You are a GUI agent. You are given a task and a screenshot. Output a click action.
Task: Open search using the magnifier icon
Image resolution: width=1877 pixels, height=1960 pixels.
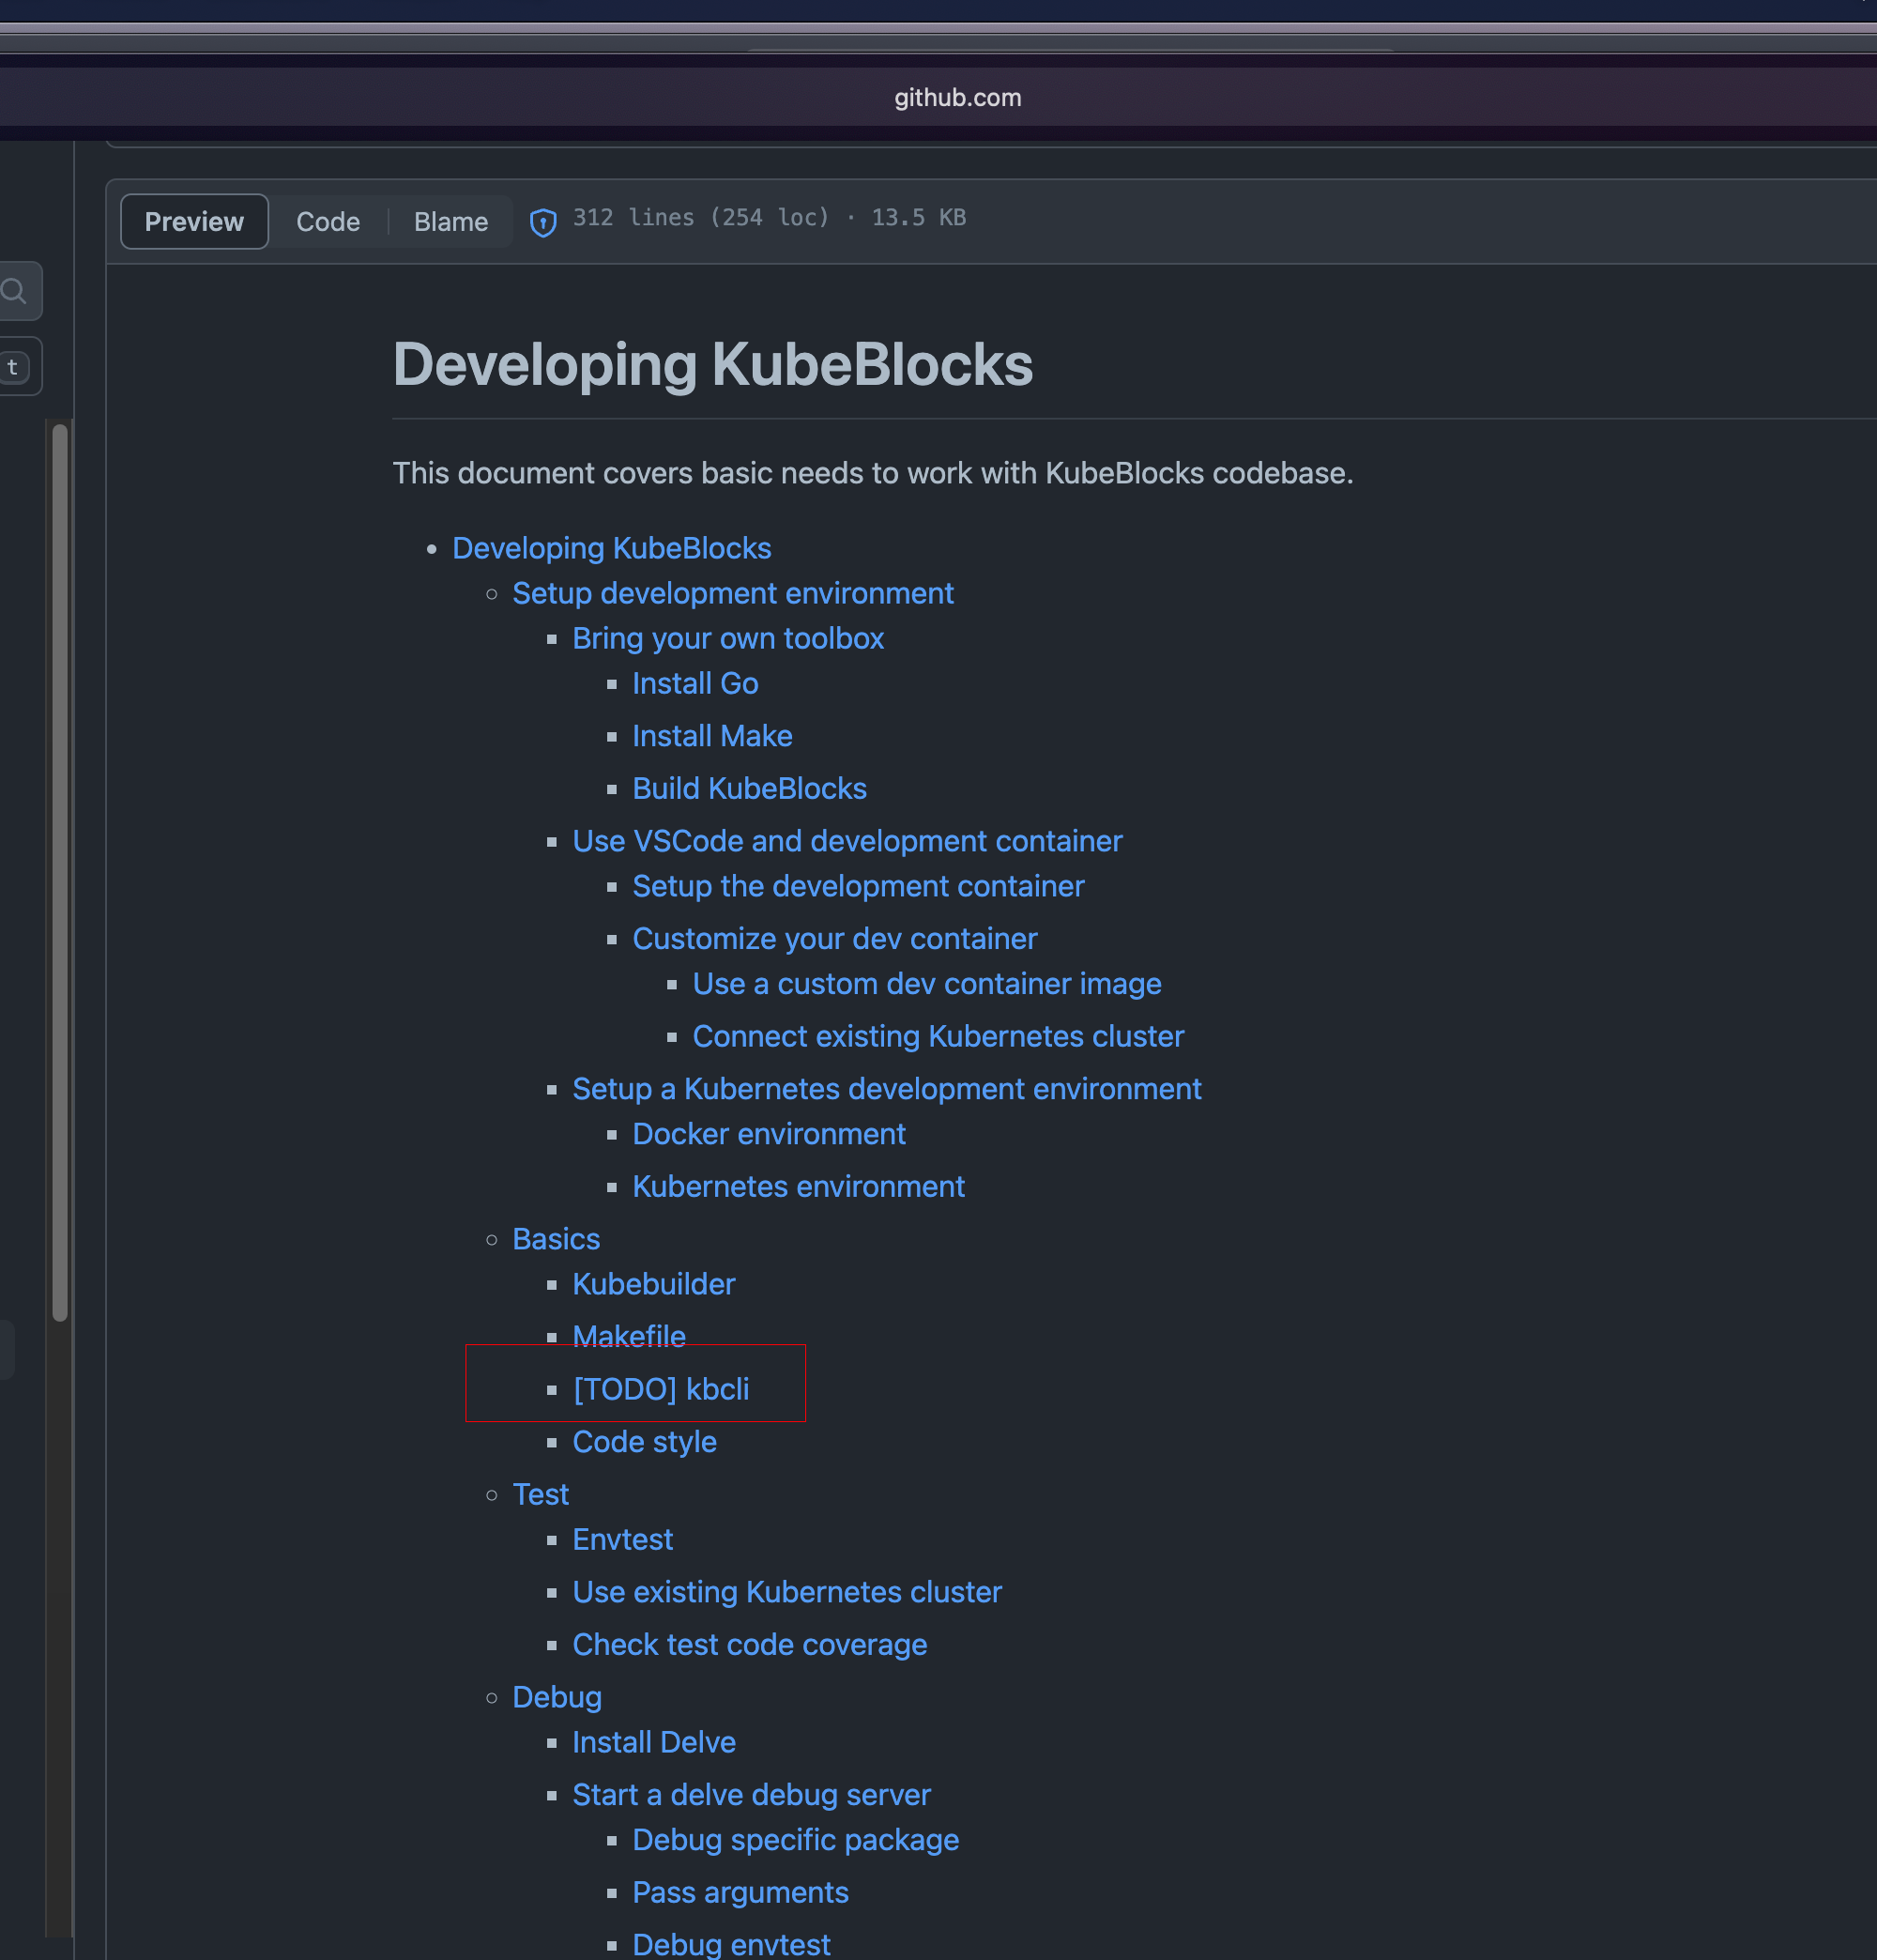coord(13,291)
